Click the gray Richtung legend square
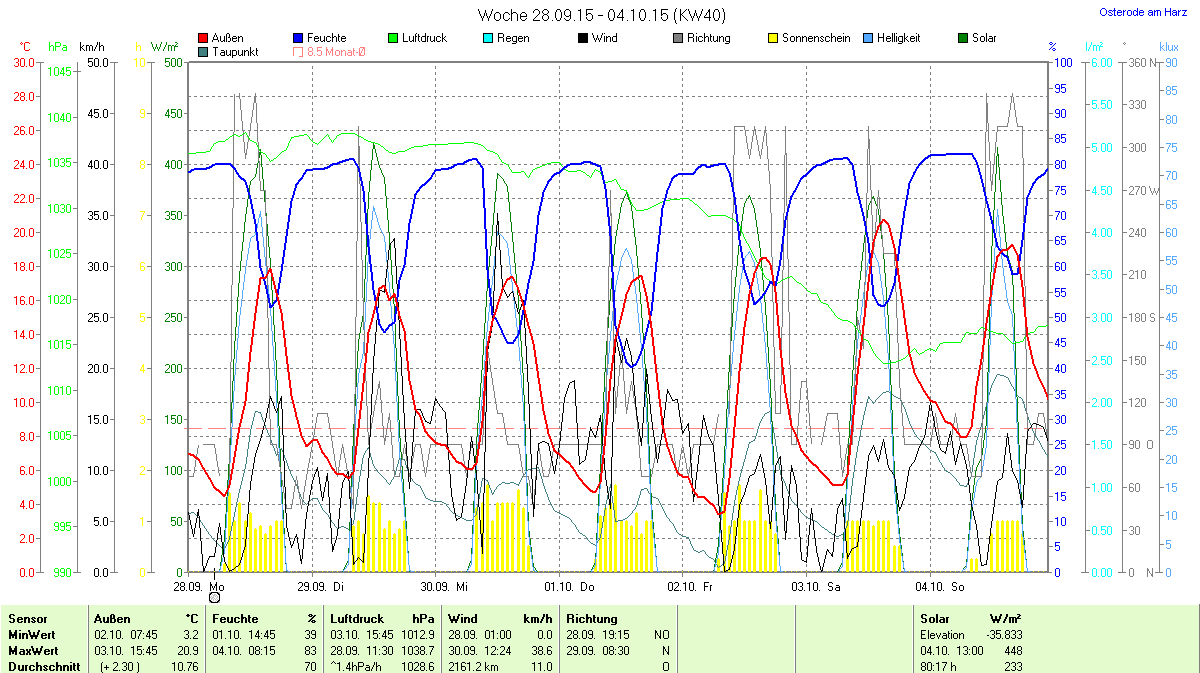The width and height of the screenshot is (1200, 673). pyautogui.click(x=677, y=38)
